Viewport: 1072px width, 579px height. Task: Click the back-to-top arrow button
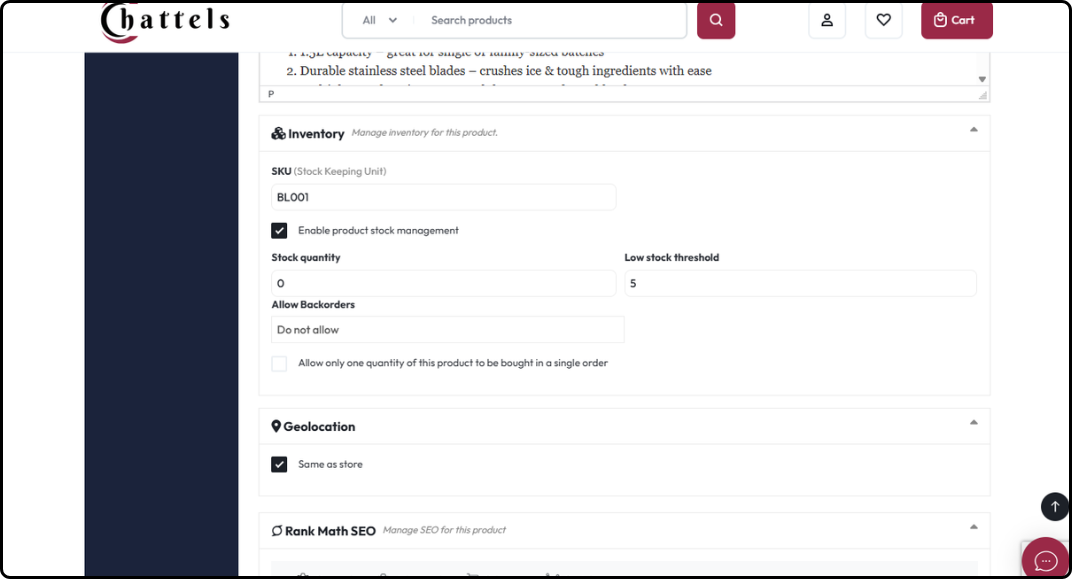pos(1054,507)
